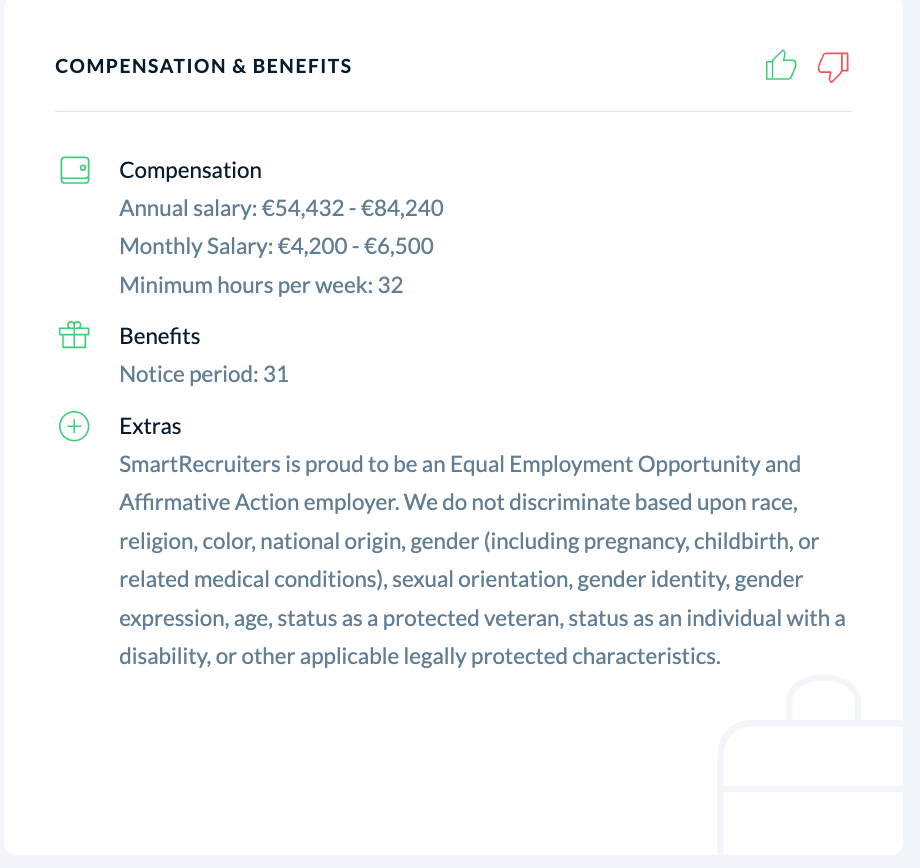Click the Benefits subheading
This screenshot has height=868, width=920.
point(160,336)
